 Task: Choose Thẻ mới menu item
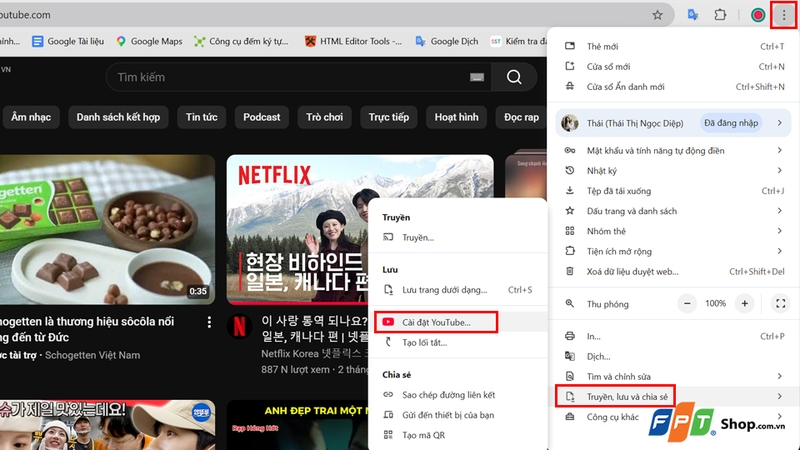[x=673, y=46]
